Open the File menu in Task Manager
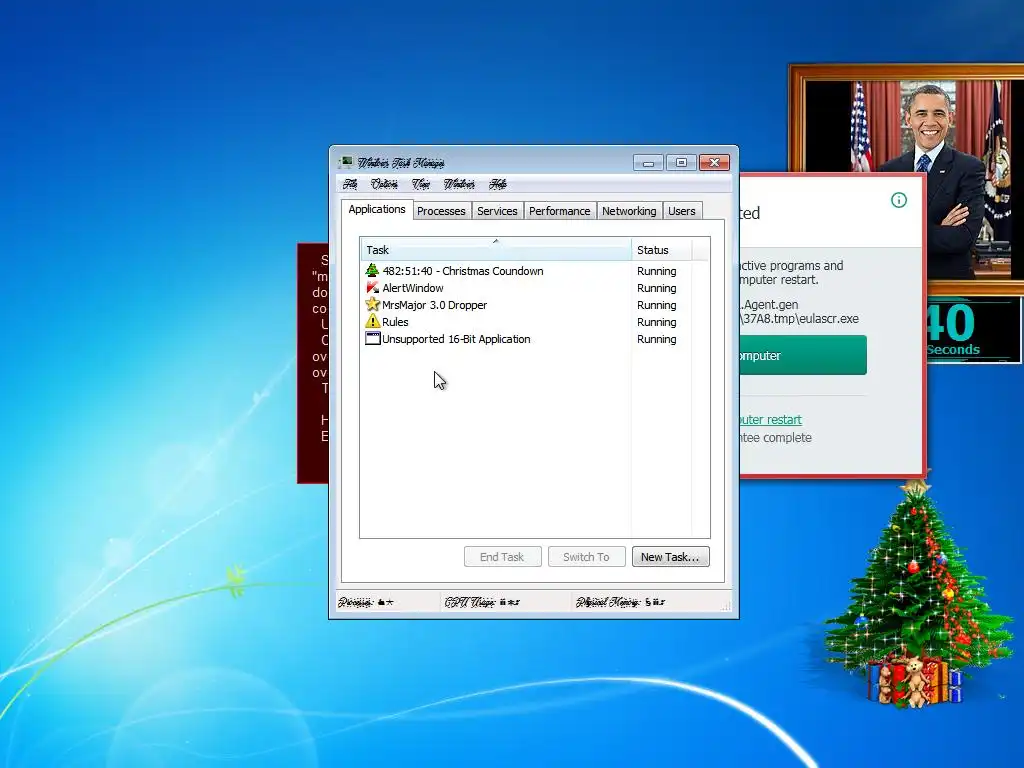 (x=350, y=184)
